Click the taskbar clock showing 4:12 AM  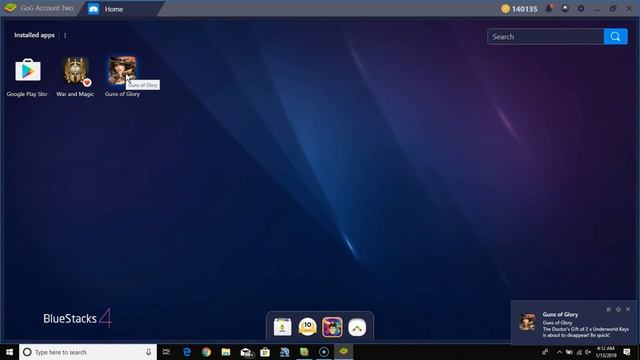(x=606, y=352)
